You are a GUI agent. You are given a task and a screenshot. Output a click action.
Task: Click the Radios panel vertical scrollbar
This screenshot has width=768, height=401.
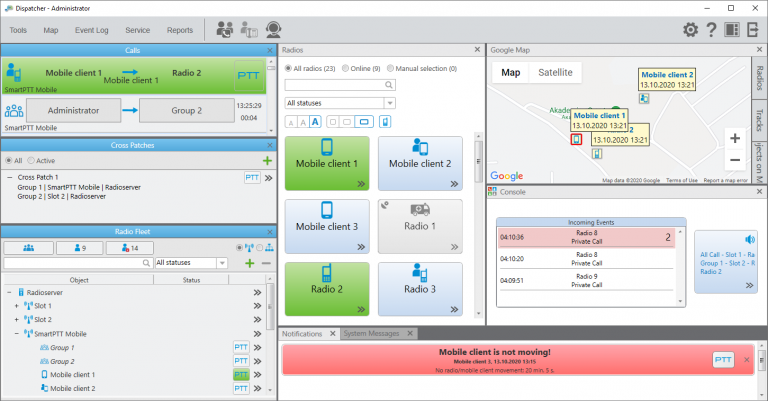tap(479, 162)
